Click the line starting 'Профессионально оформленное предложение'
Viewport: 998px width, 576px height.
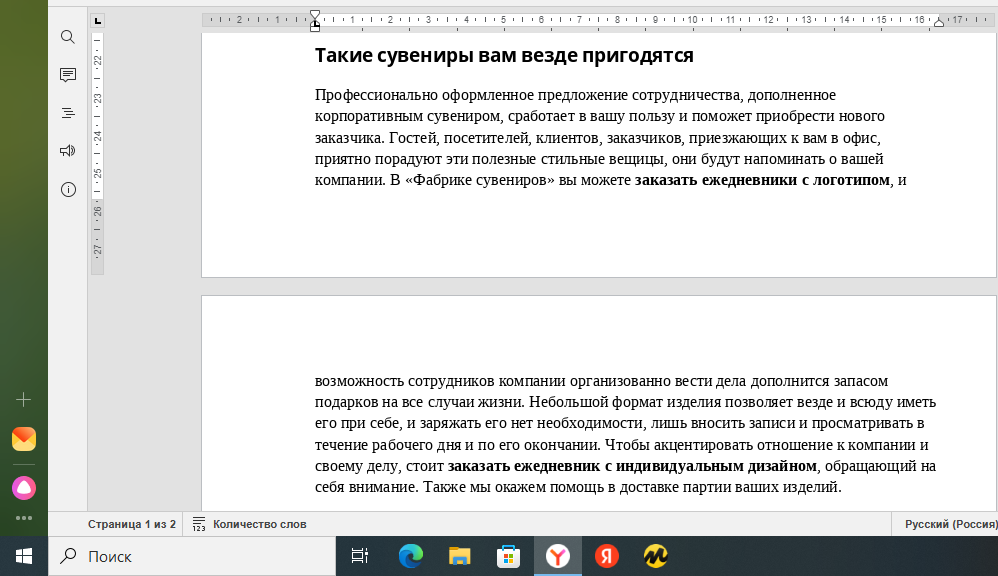(x=575, y=95)
